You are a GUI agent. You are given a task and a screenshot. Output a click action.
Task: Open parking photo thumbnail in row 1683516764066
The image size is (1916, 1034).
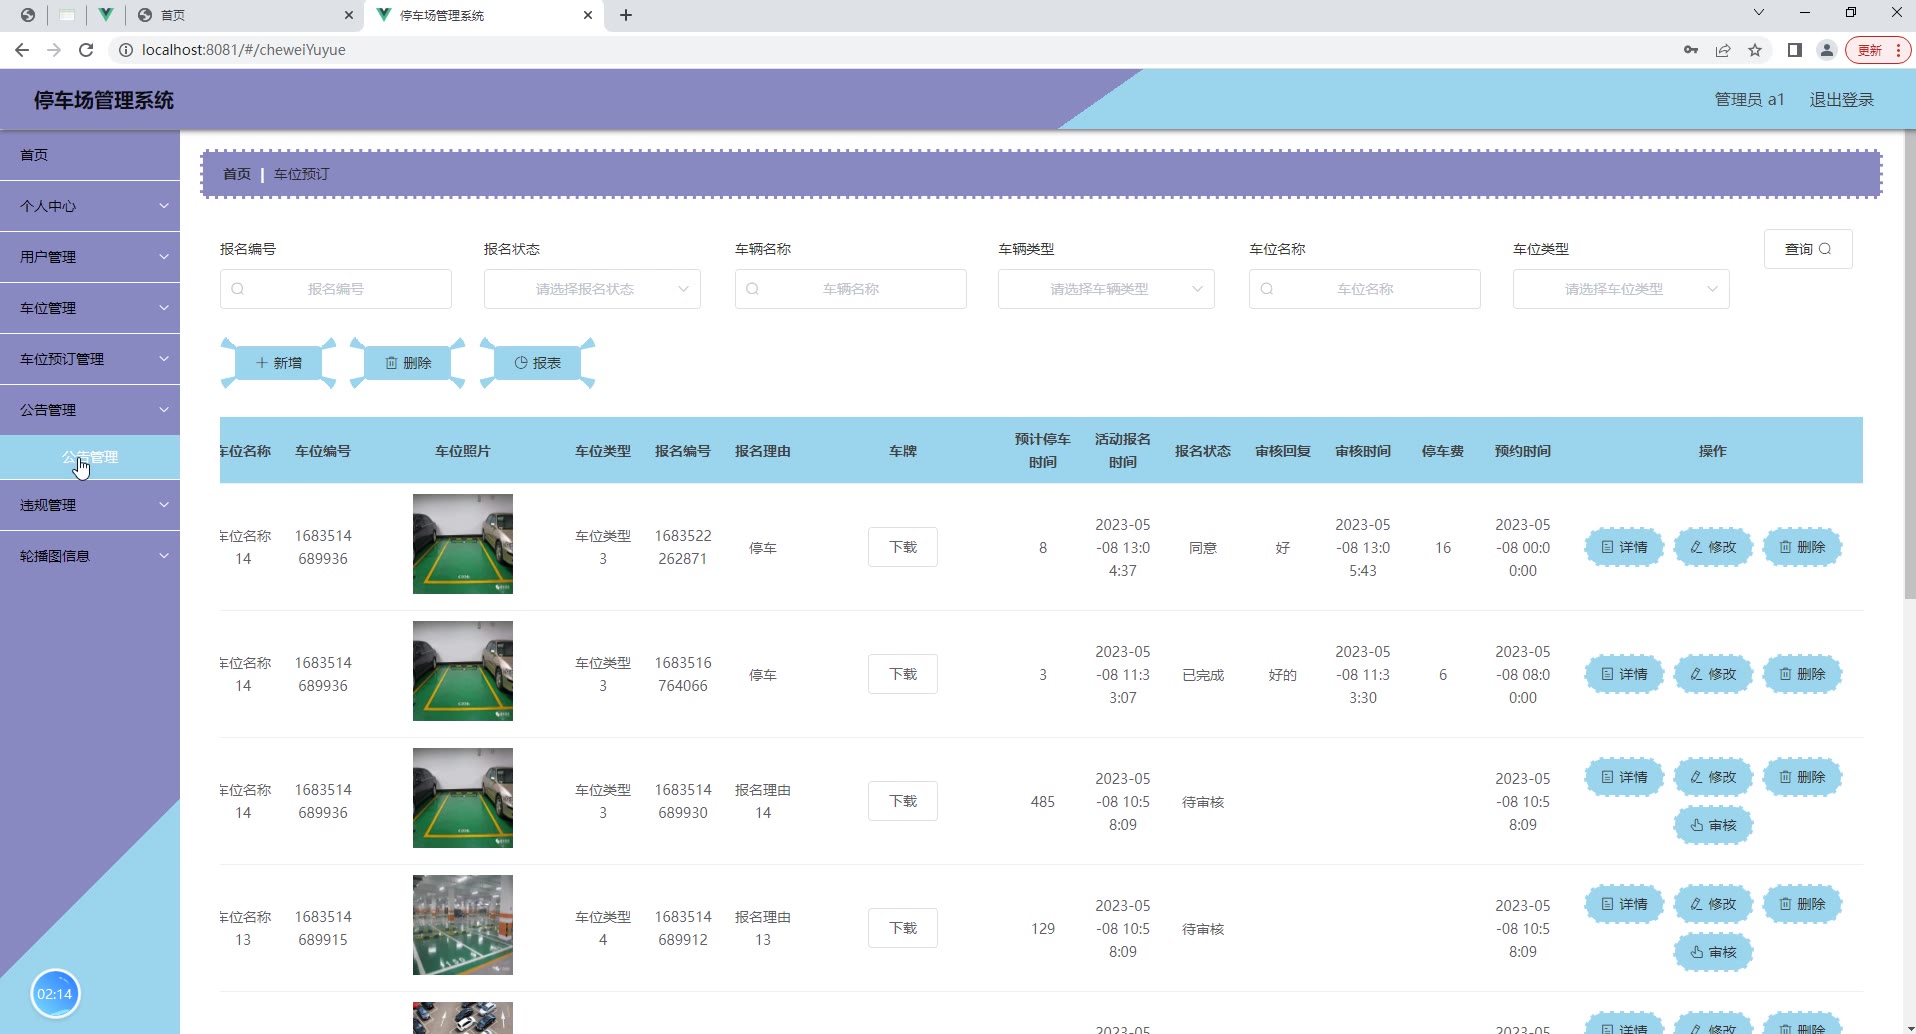pyautogui.click(x=463, y=671)
